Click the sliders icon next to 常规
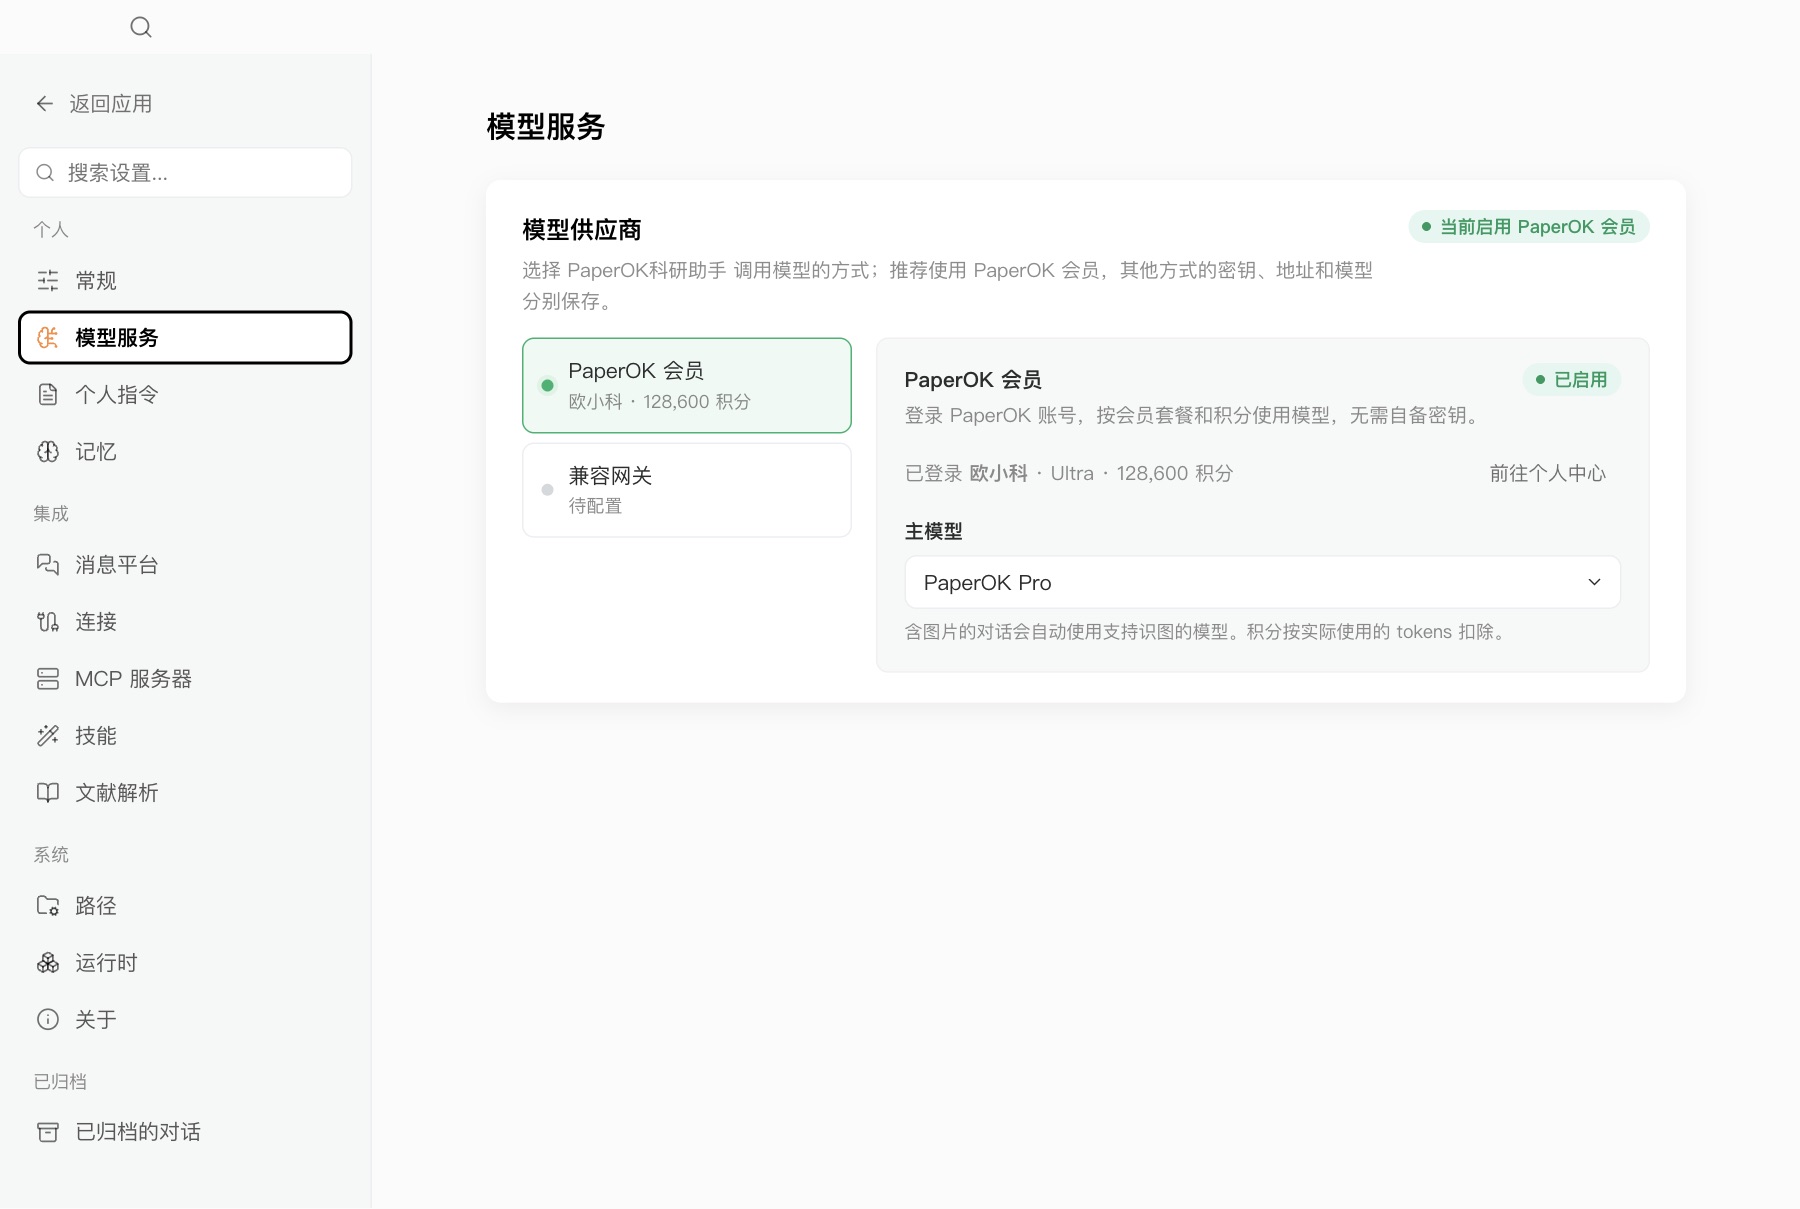Viewport: 1800px width, 1209px height. point(48,281)
